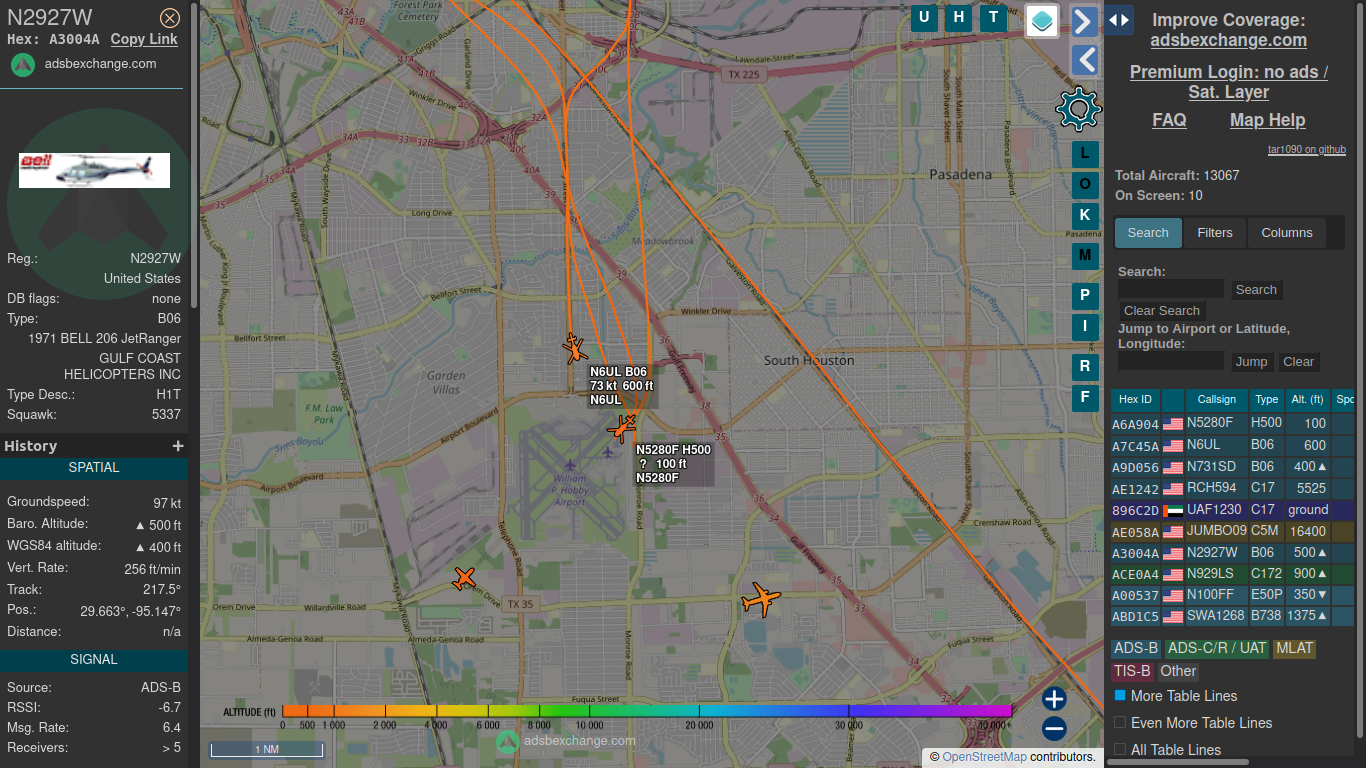Click the right chevron sidebar arrow
1366x768 pixels.
point(1085,21)
